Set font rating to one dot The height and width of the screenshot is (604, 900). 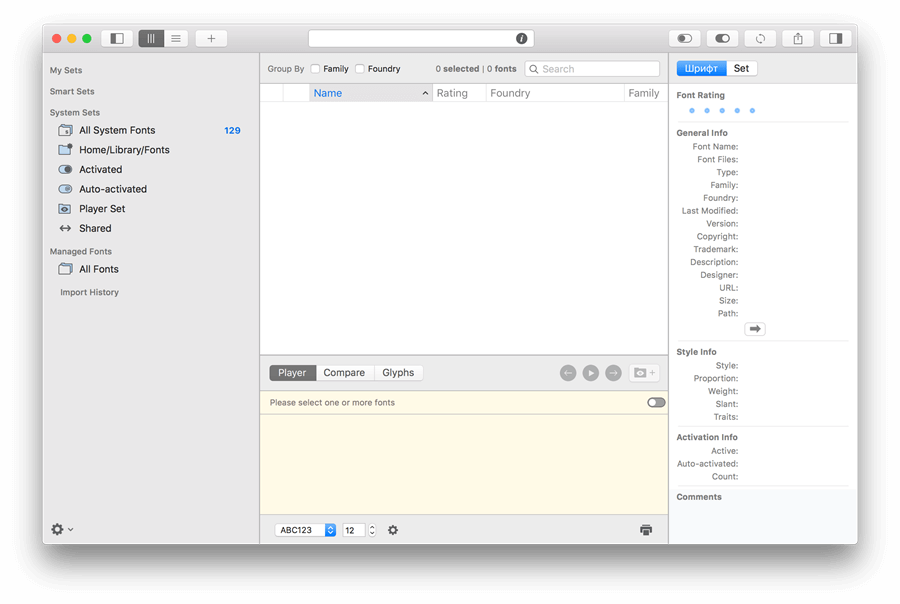(x=692, y=111)
